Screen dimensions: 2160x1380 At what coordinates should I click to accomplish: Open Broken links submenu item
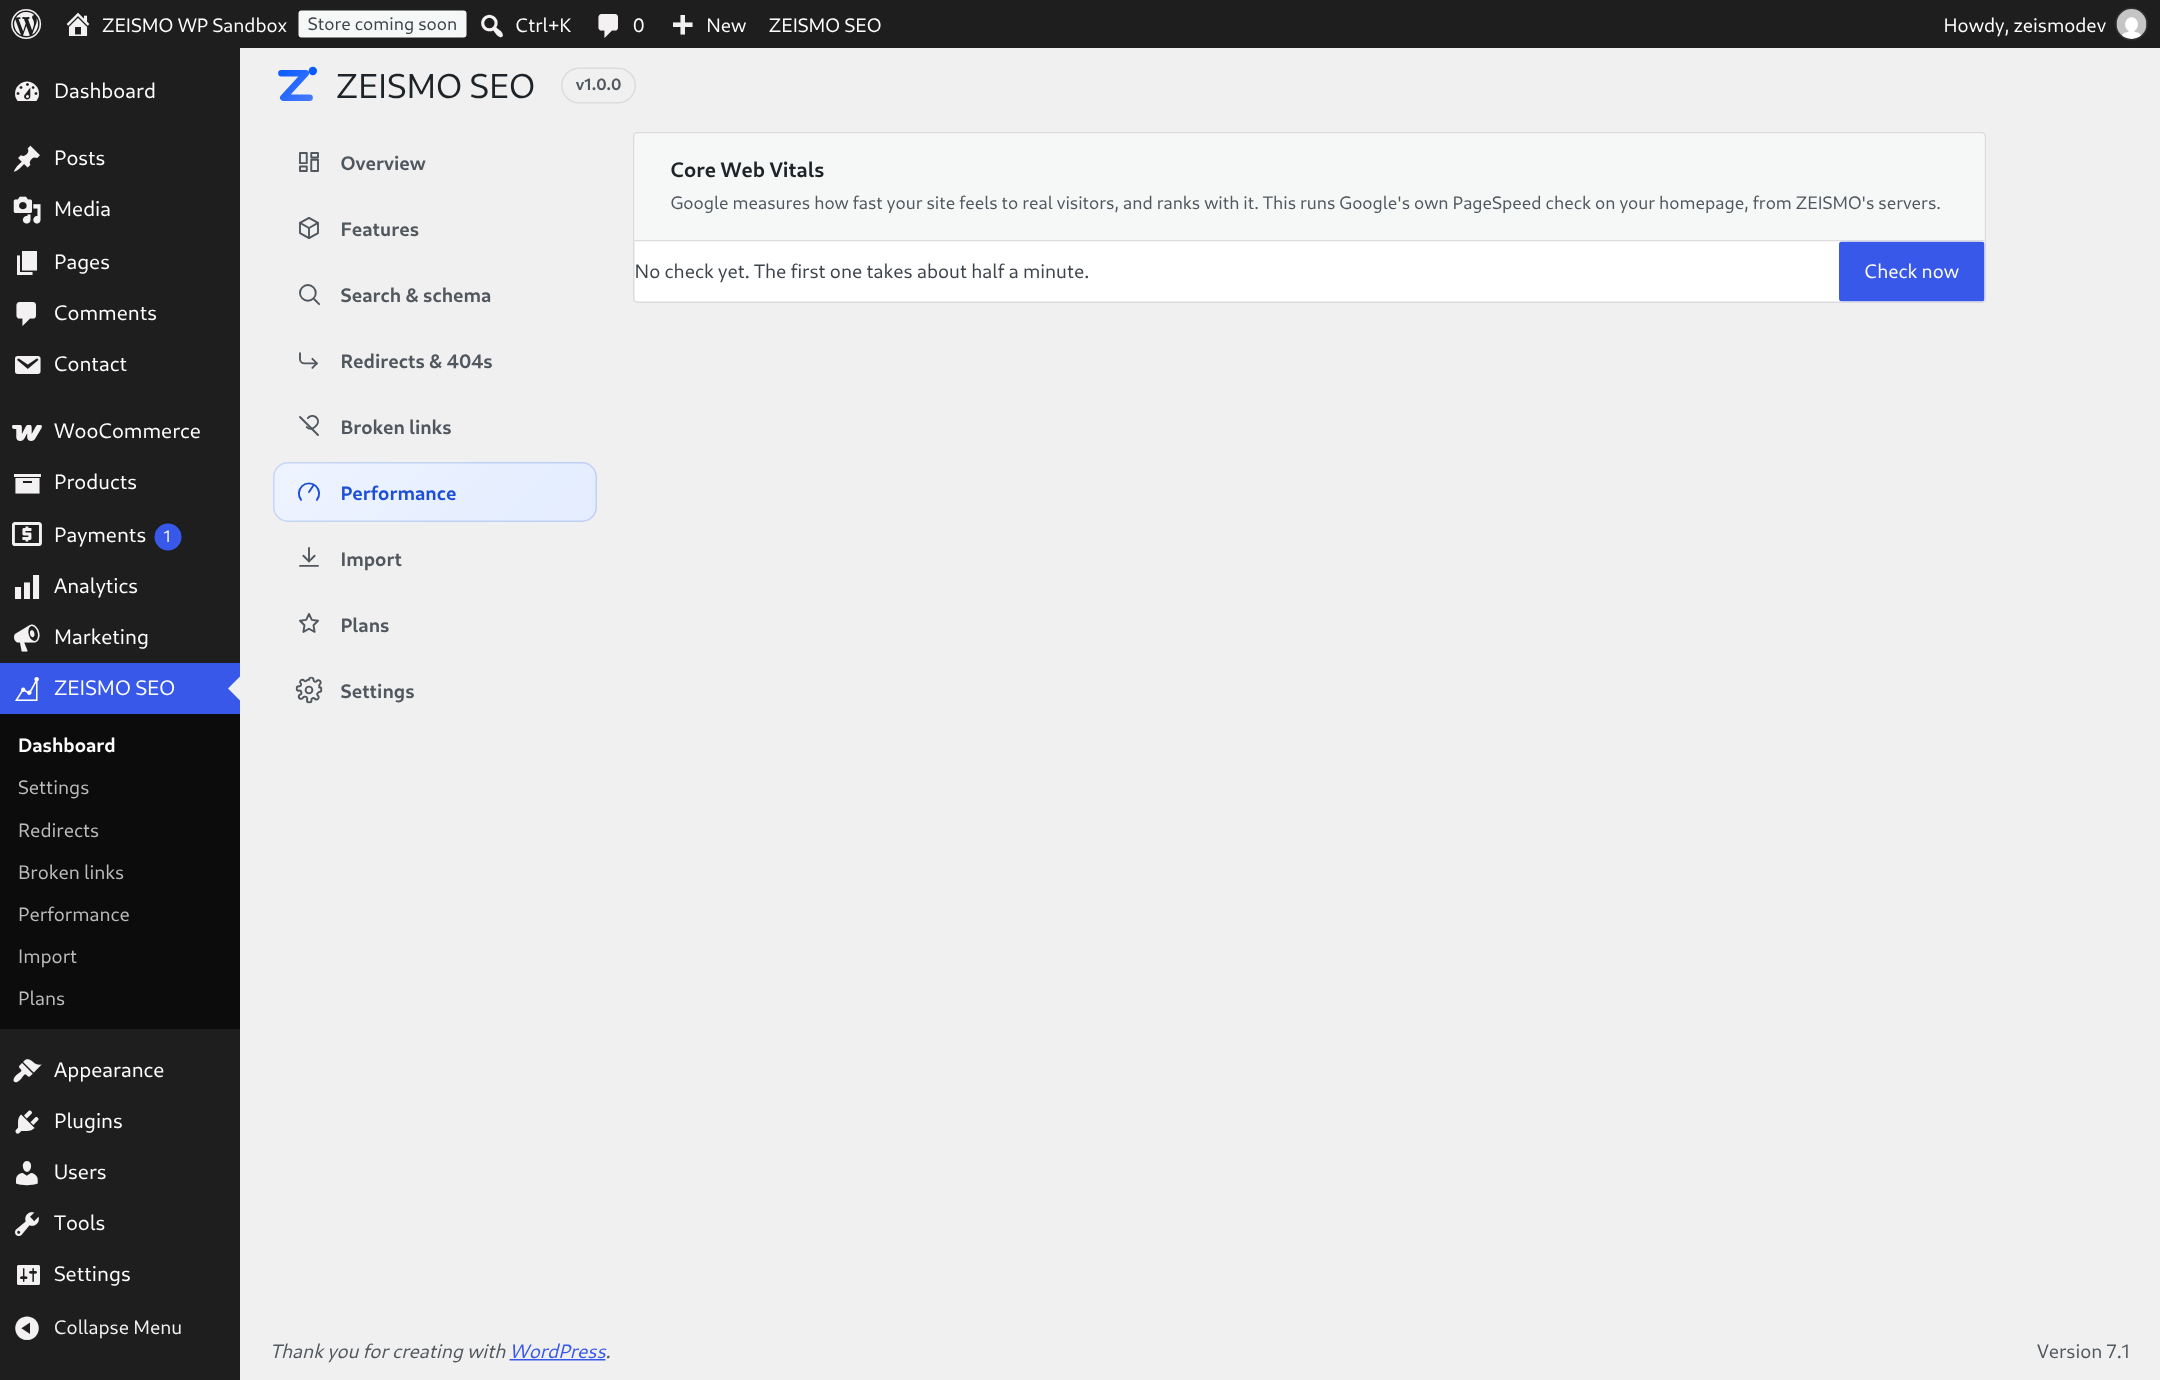(x=71, y=872)
